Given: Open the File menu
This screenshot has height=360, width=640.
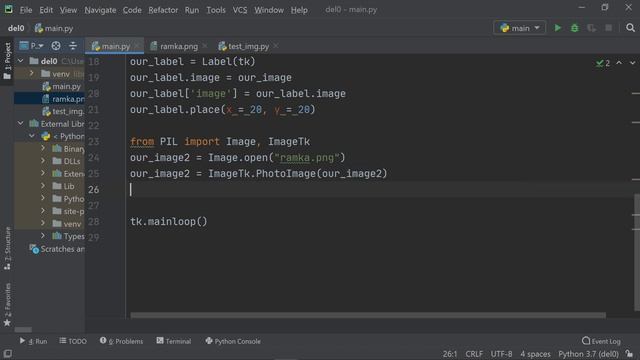Looking at the screenshot, I should [26, 10].
